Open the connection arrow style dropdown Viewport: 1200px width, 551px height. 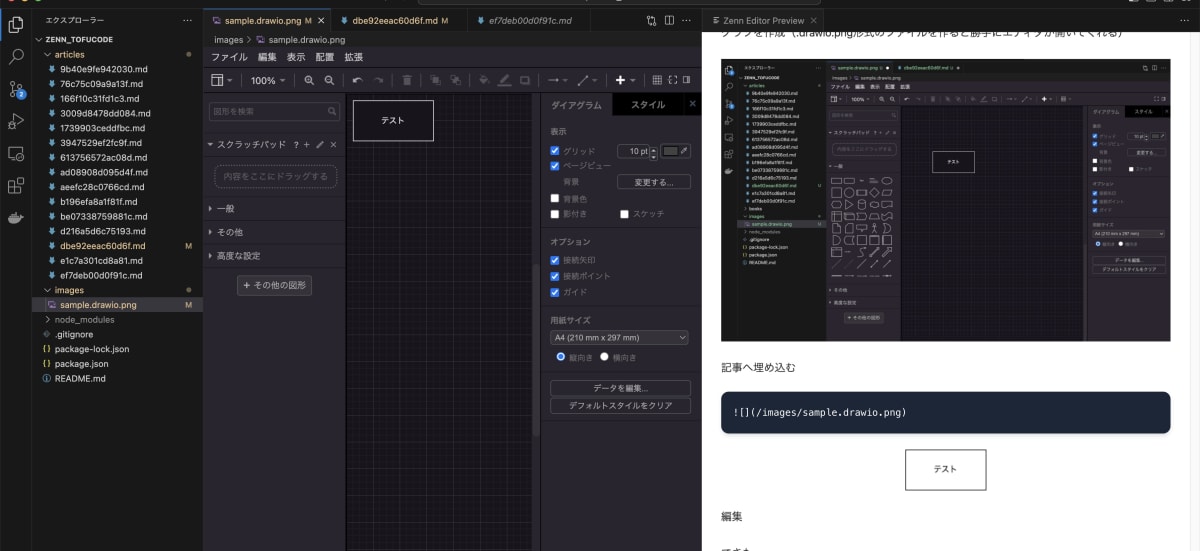point(556,80)
